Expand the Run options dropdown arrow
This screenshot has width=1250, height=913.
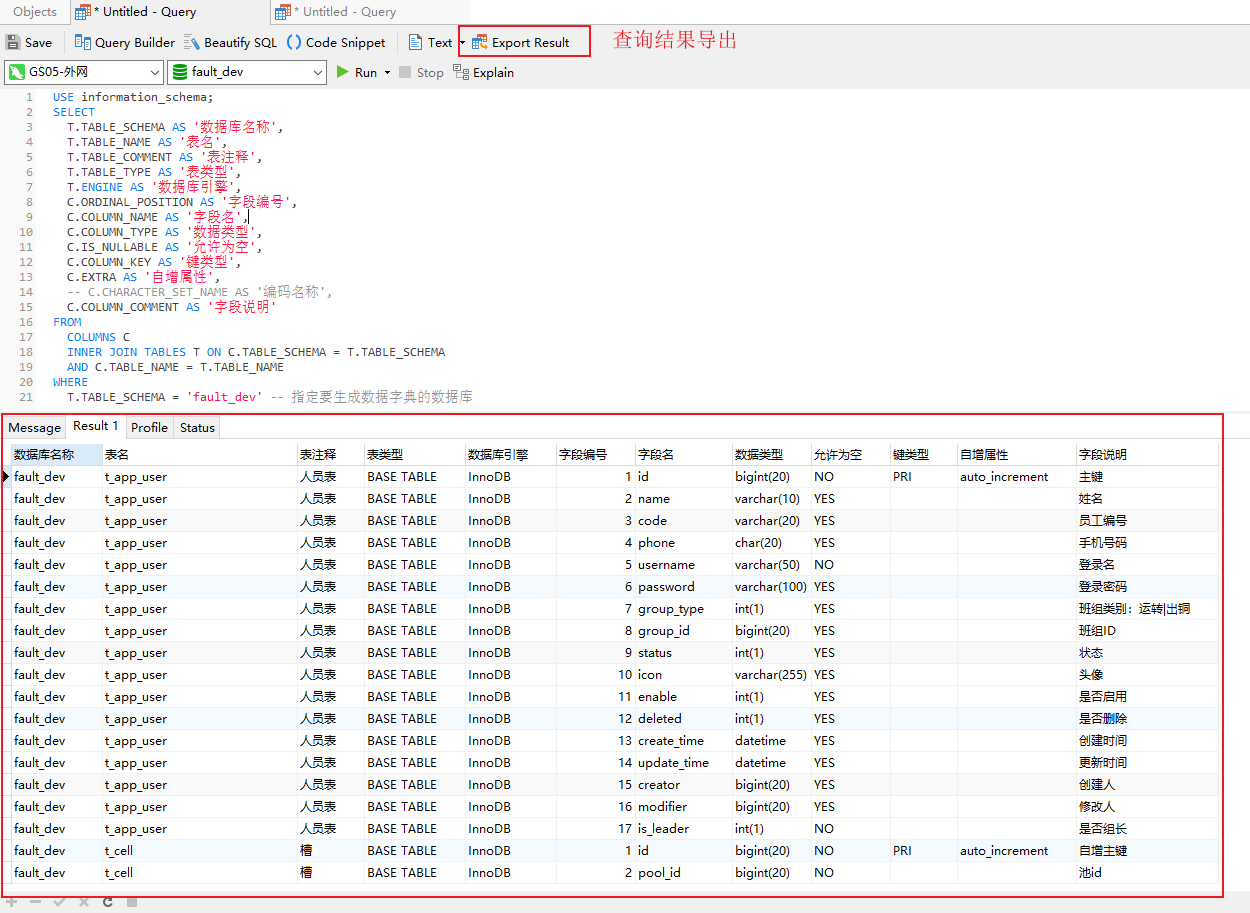(387, 73)
